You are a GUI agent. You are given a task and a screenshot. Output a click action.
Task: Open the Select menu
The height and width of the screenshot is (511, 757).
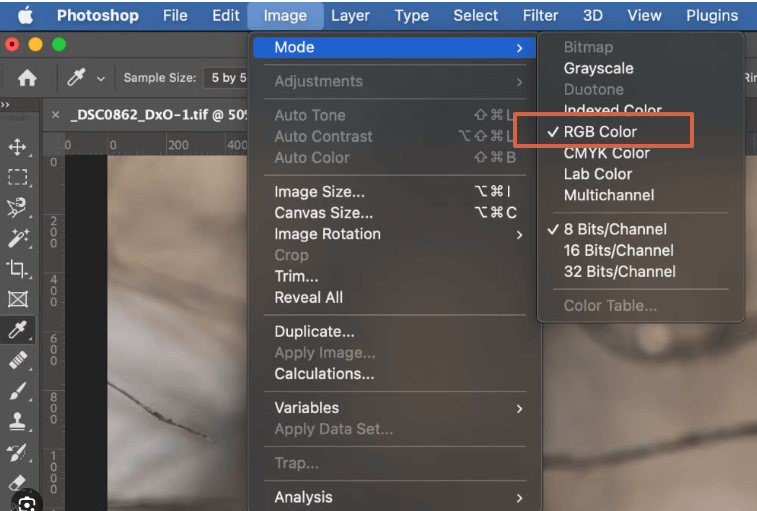(x=476, y=15)
